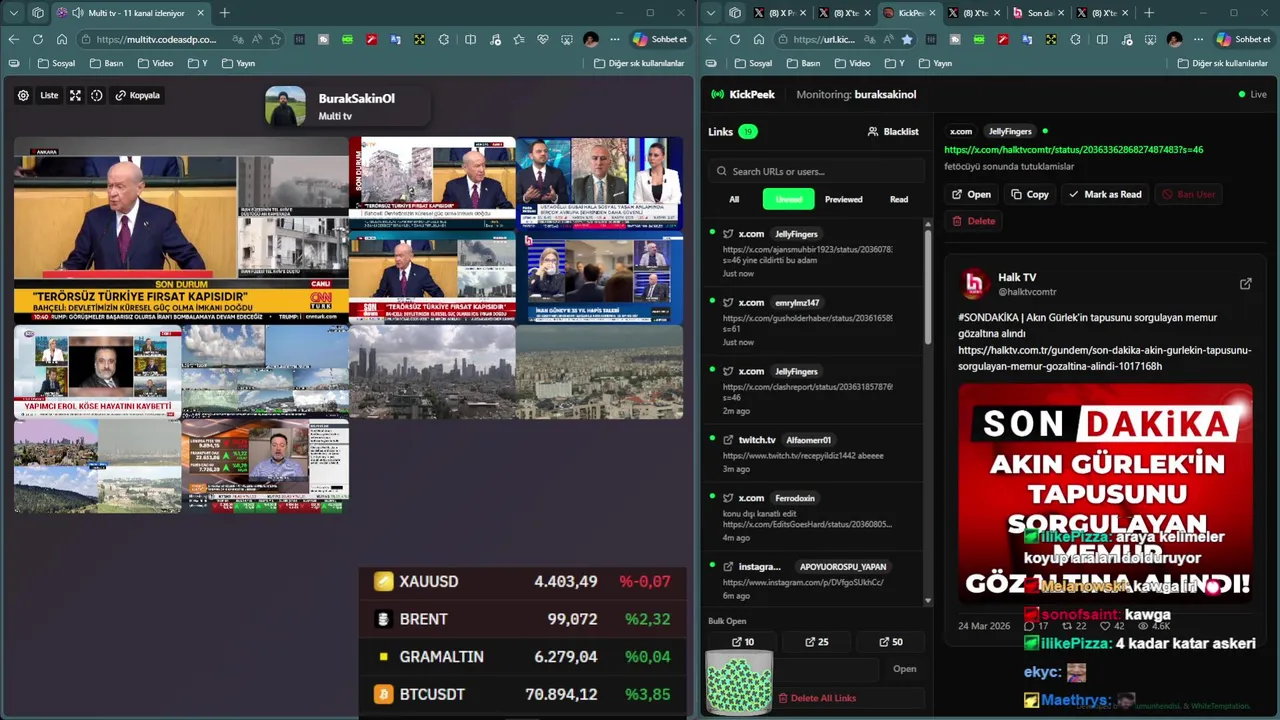The image size is (1280, 720).
Task: Click the profile avatar in KickPeek browser window
Action: click(1175, 39)
